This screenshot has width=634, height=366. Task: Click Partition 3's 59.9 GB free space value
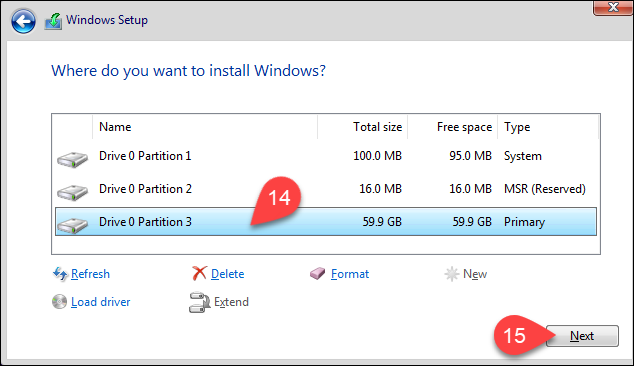(472, 222)
